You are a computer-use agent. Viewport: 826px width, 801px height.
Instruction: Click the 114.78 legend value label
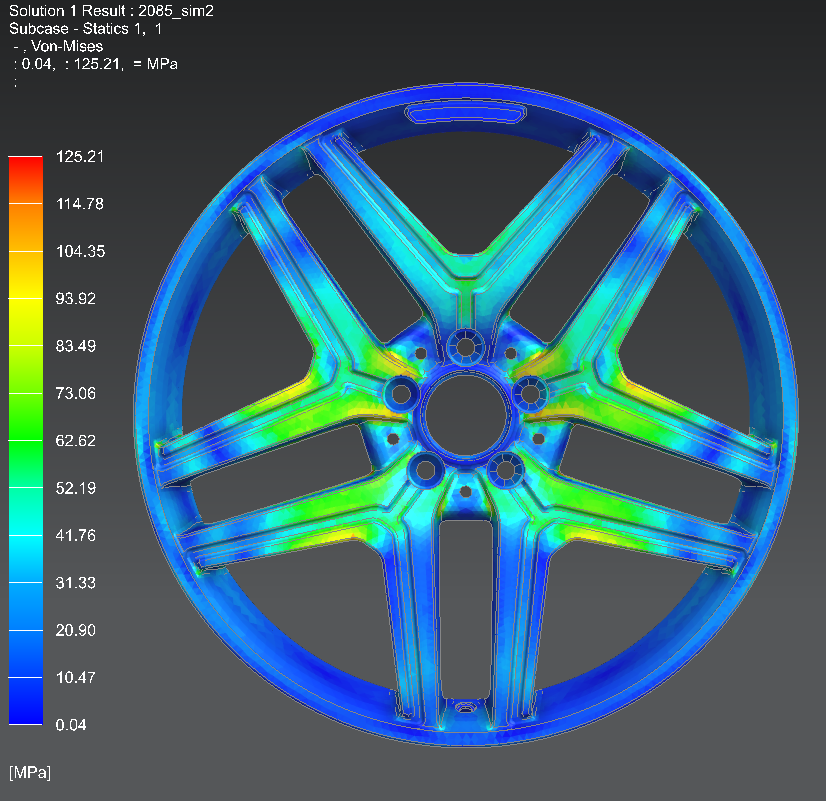pos(82,204)
